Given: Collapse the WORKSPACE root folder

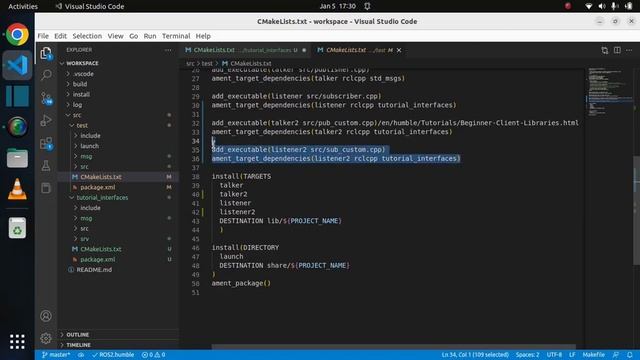Looking at the screenshot, I should [82, 63].
